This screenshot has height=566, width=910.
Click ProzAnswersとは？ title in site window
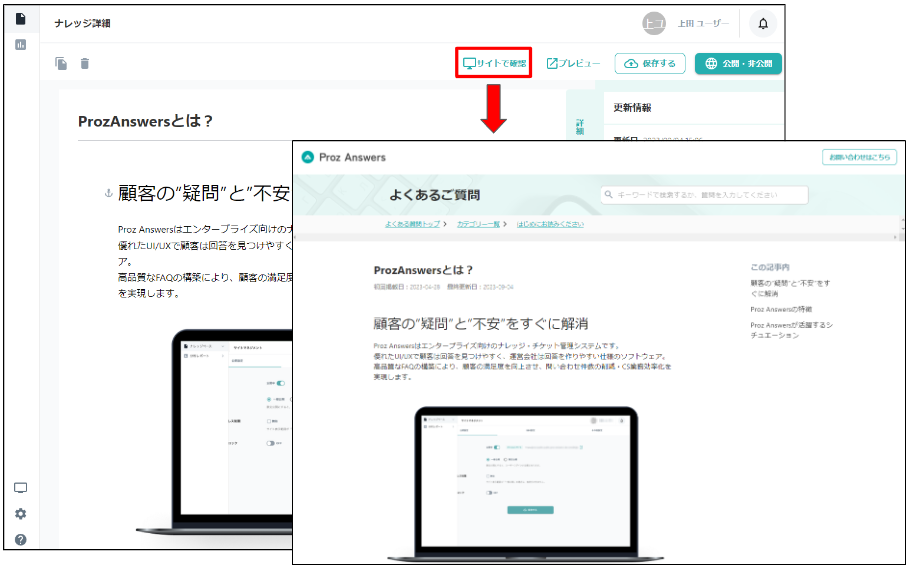[424, 270]
